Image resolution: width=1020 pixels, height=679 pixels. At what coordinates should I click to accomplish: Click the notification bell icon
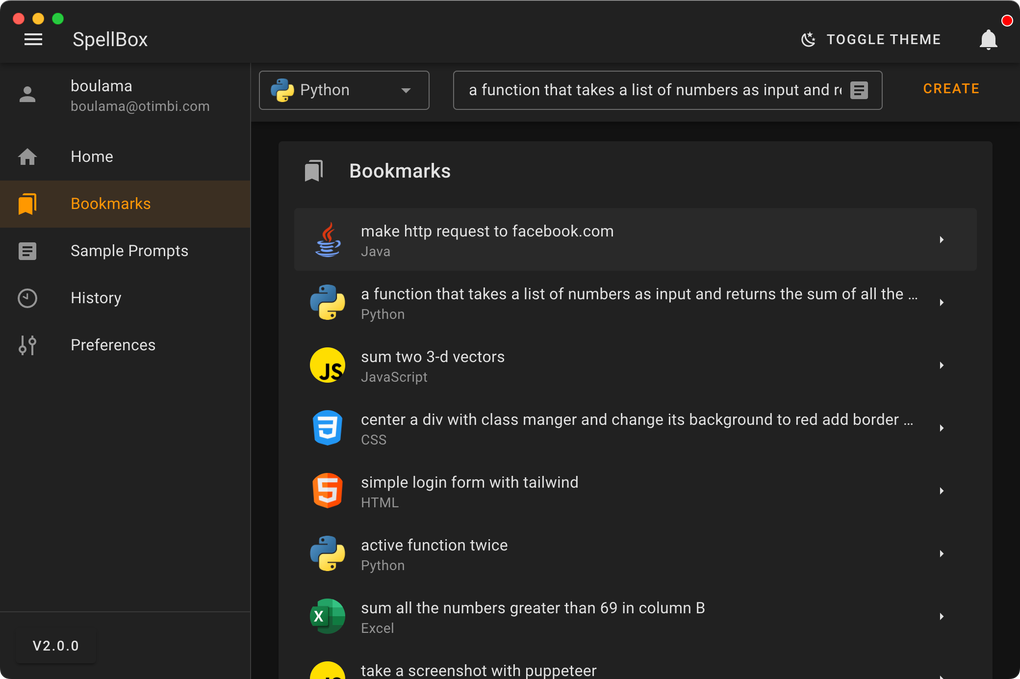click(988, 40)
